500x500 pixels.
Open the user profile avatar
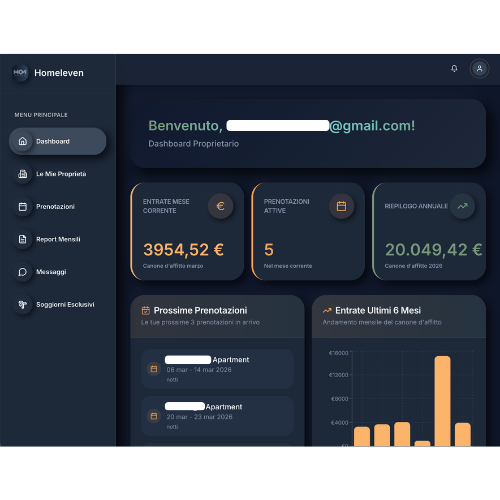click(479, 69)
